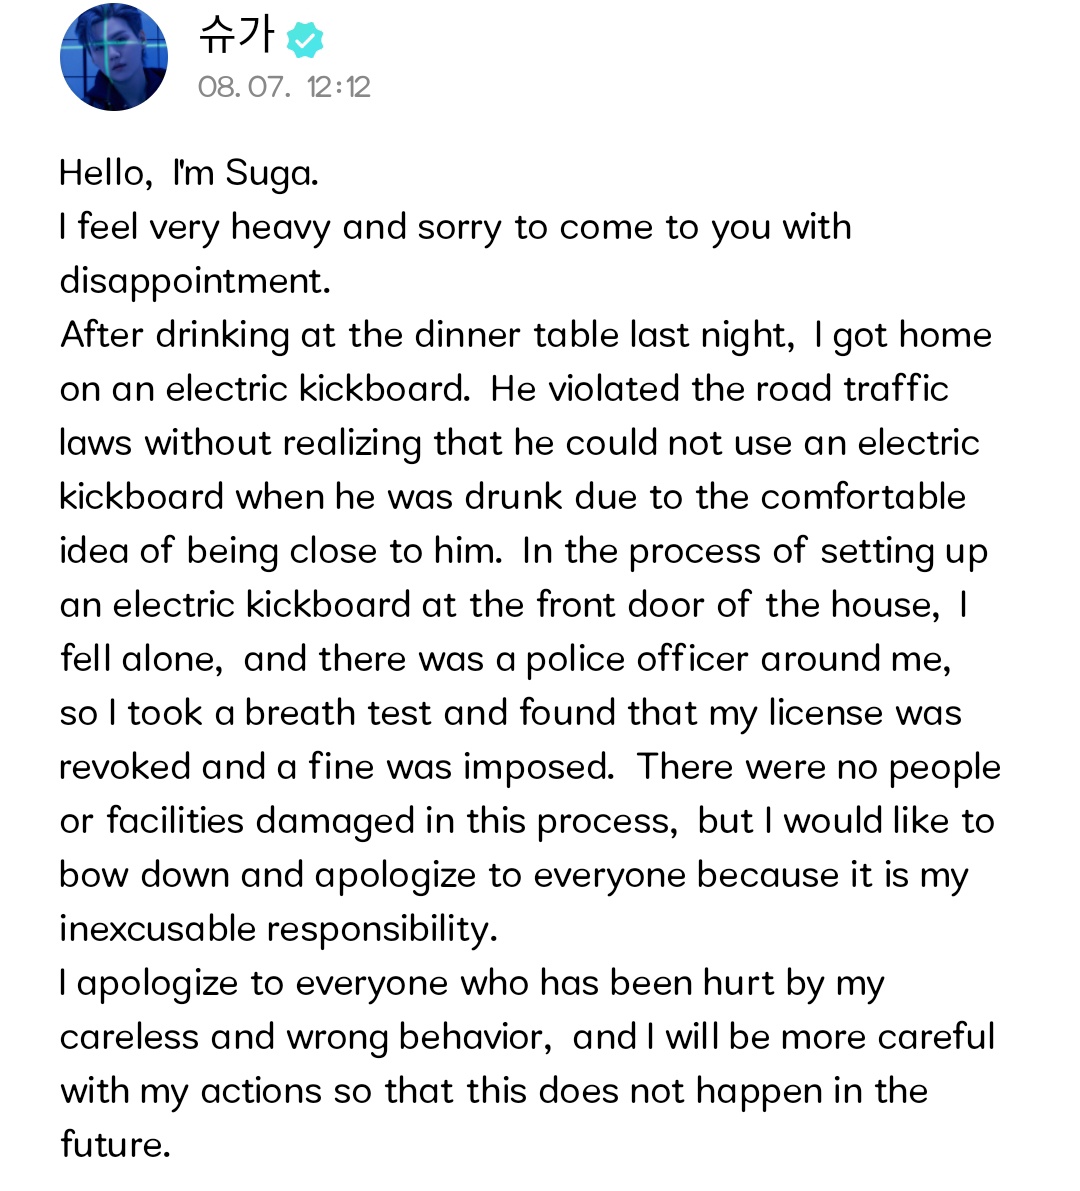
Task: Click the phrase 'breath test' in the post
Action: 338,714
